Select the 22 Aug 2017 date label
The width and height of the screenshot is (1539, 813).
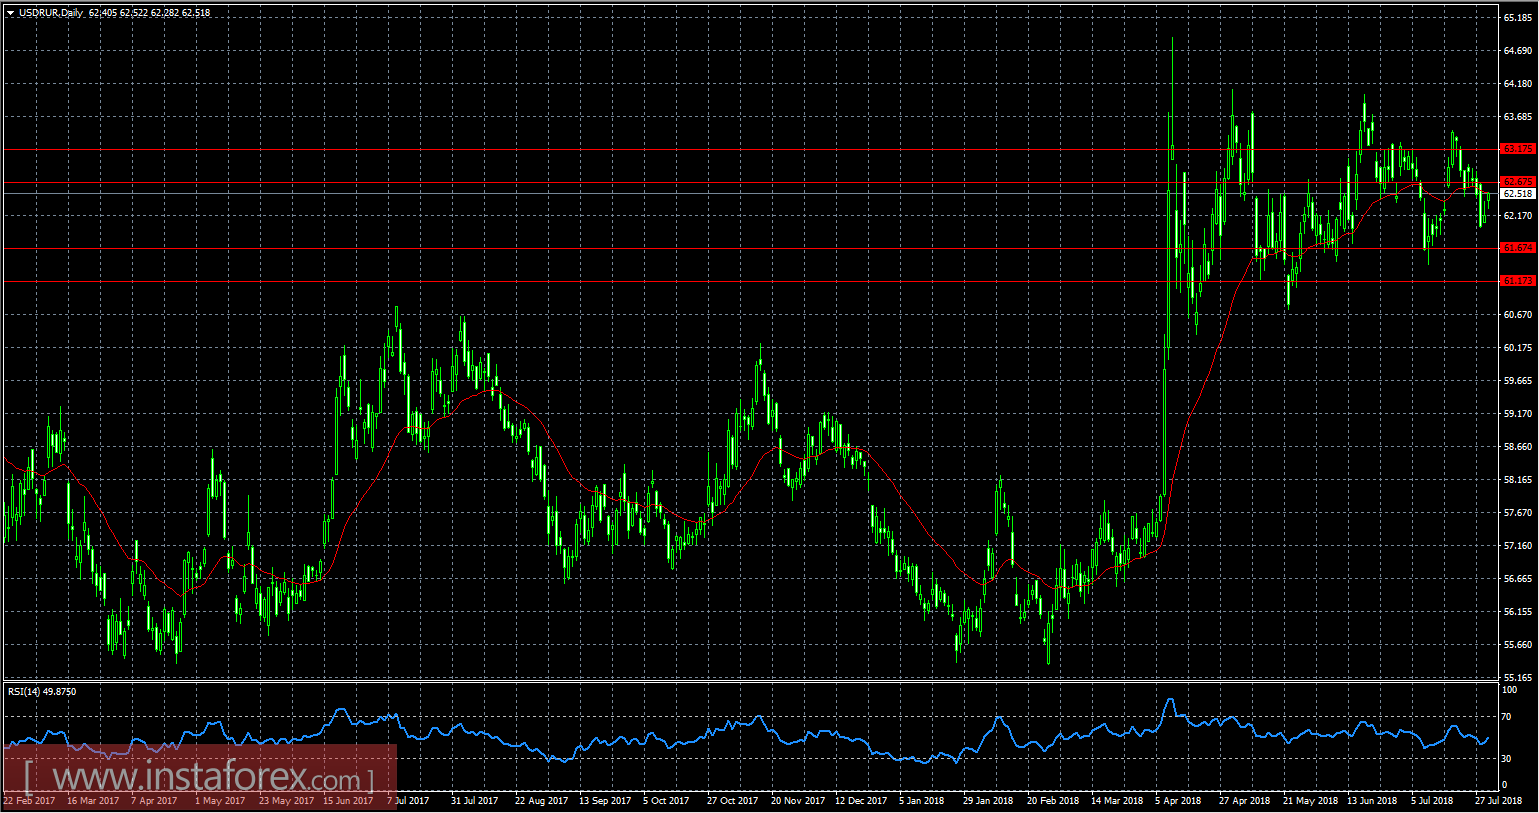pos(541,800)
